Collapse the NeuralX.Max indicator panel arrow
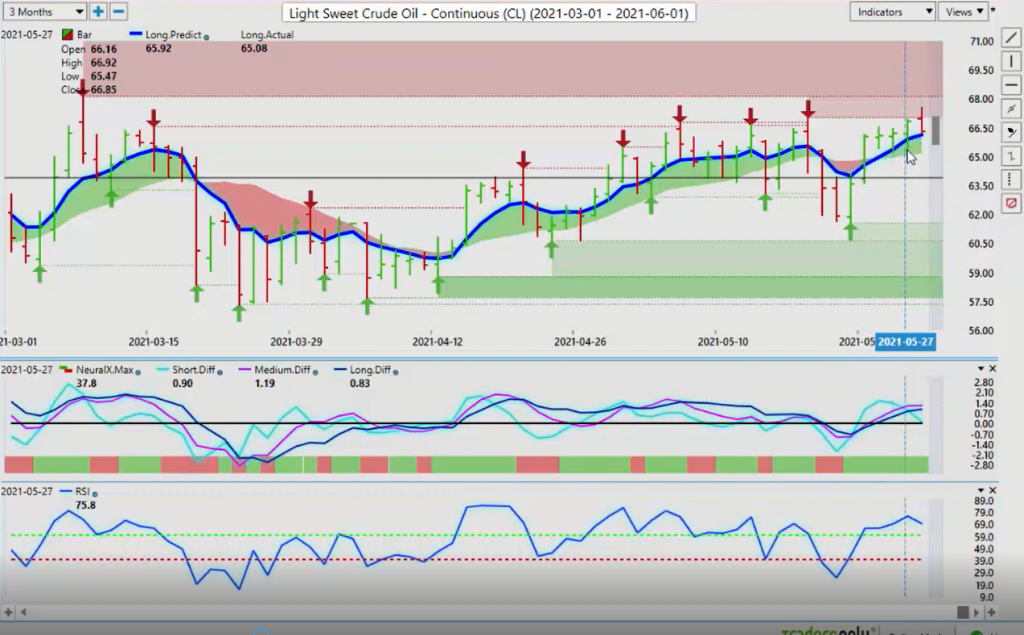 coord(978,369)
